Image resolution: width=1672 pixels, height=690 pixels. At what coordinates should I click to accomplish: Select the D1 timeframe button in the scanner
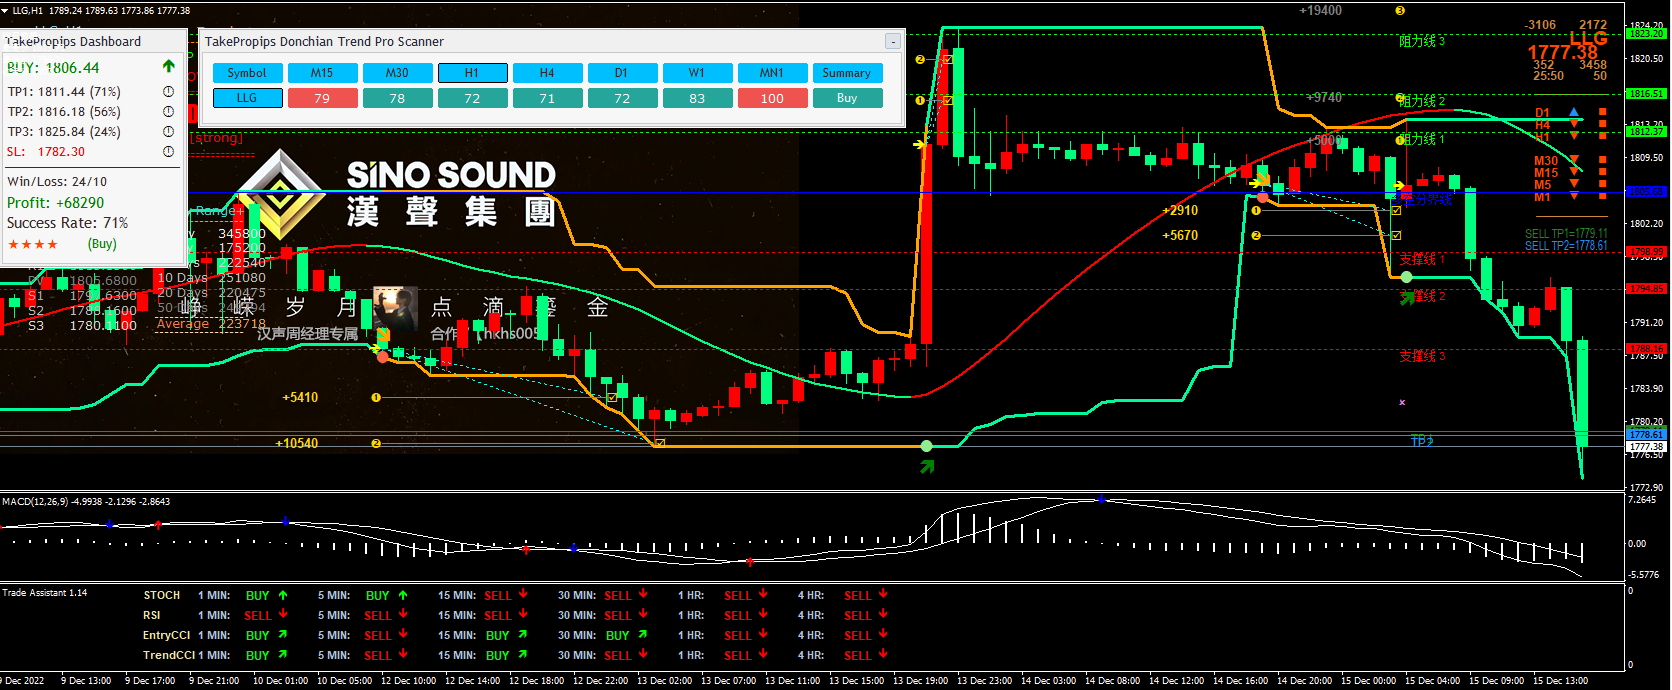(x=622, y=73)
